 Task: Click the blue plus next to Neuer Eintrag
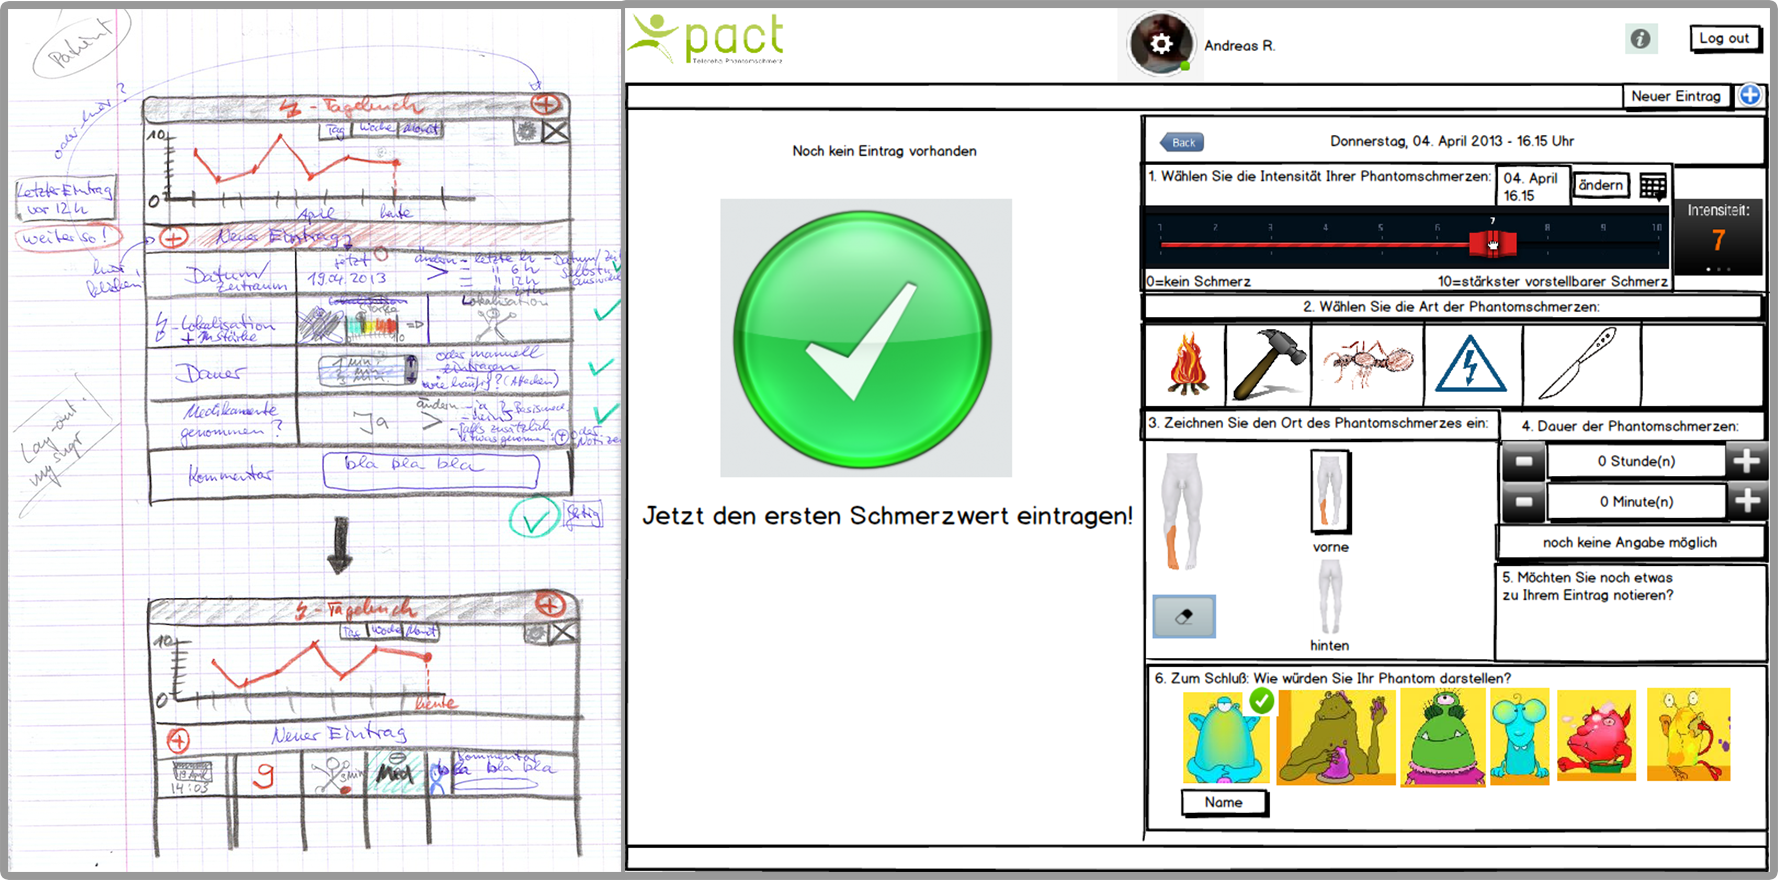coord(1749,95)
